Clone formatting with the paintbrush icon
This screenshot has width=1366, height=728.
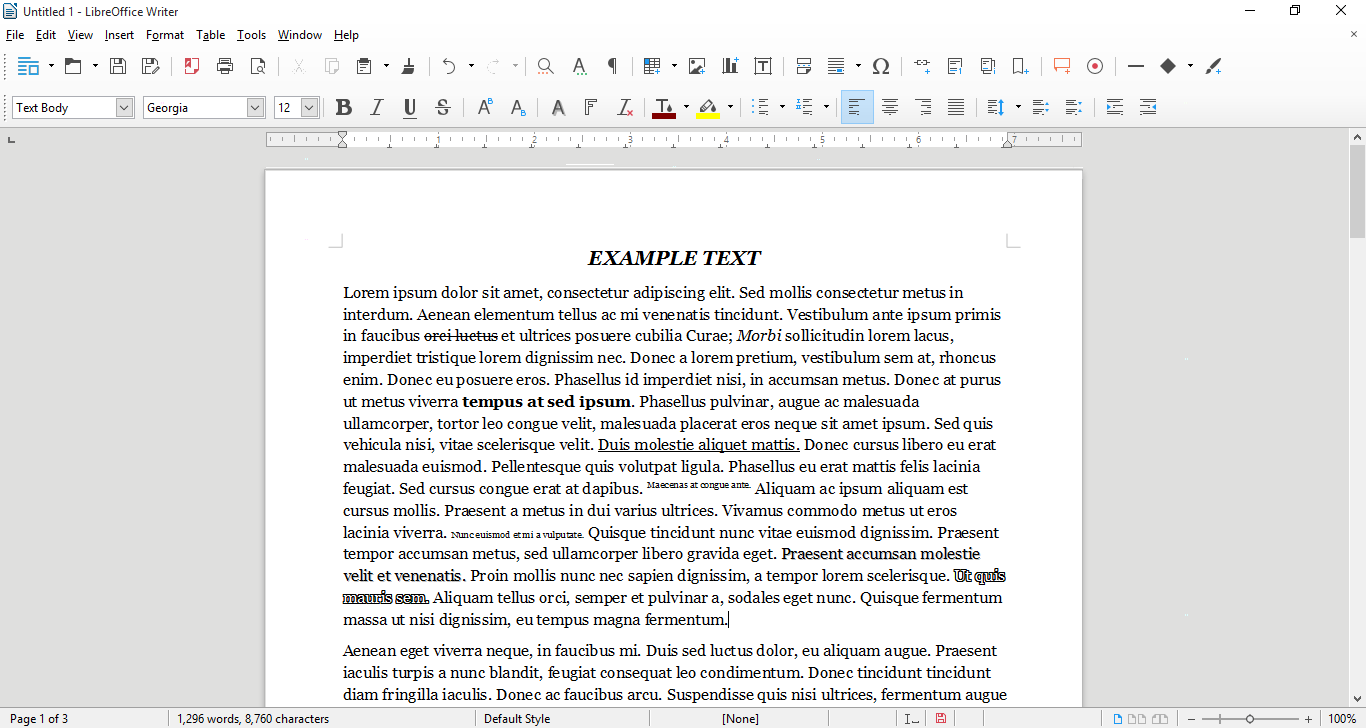click(409, 66)
